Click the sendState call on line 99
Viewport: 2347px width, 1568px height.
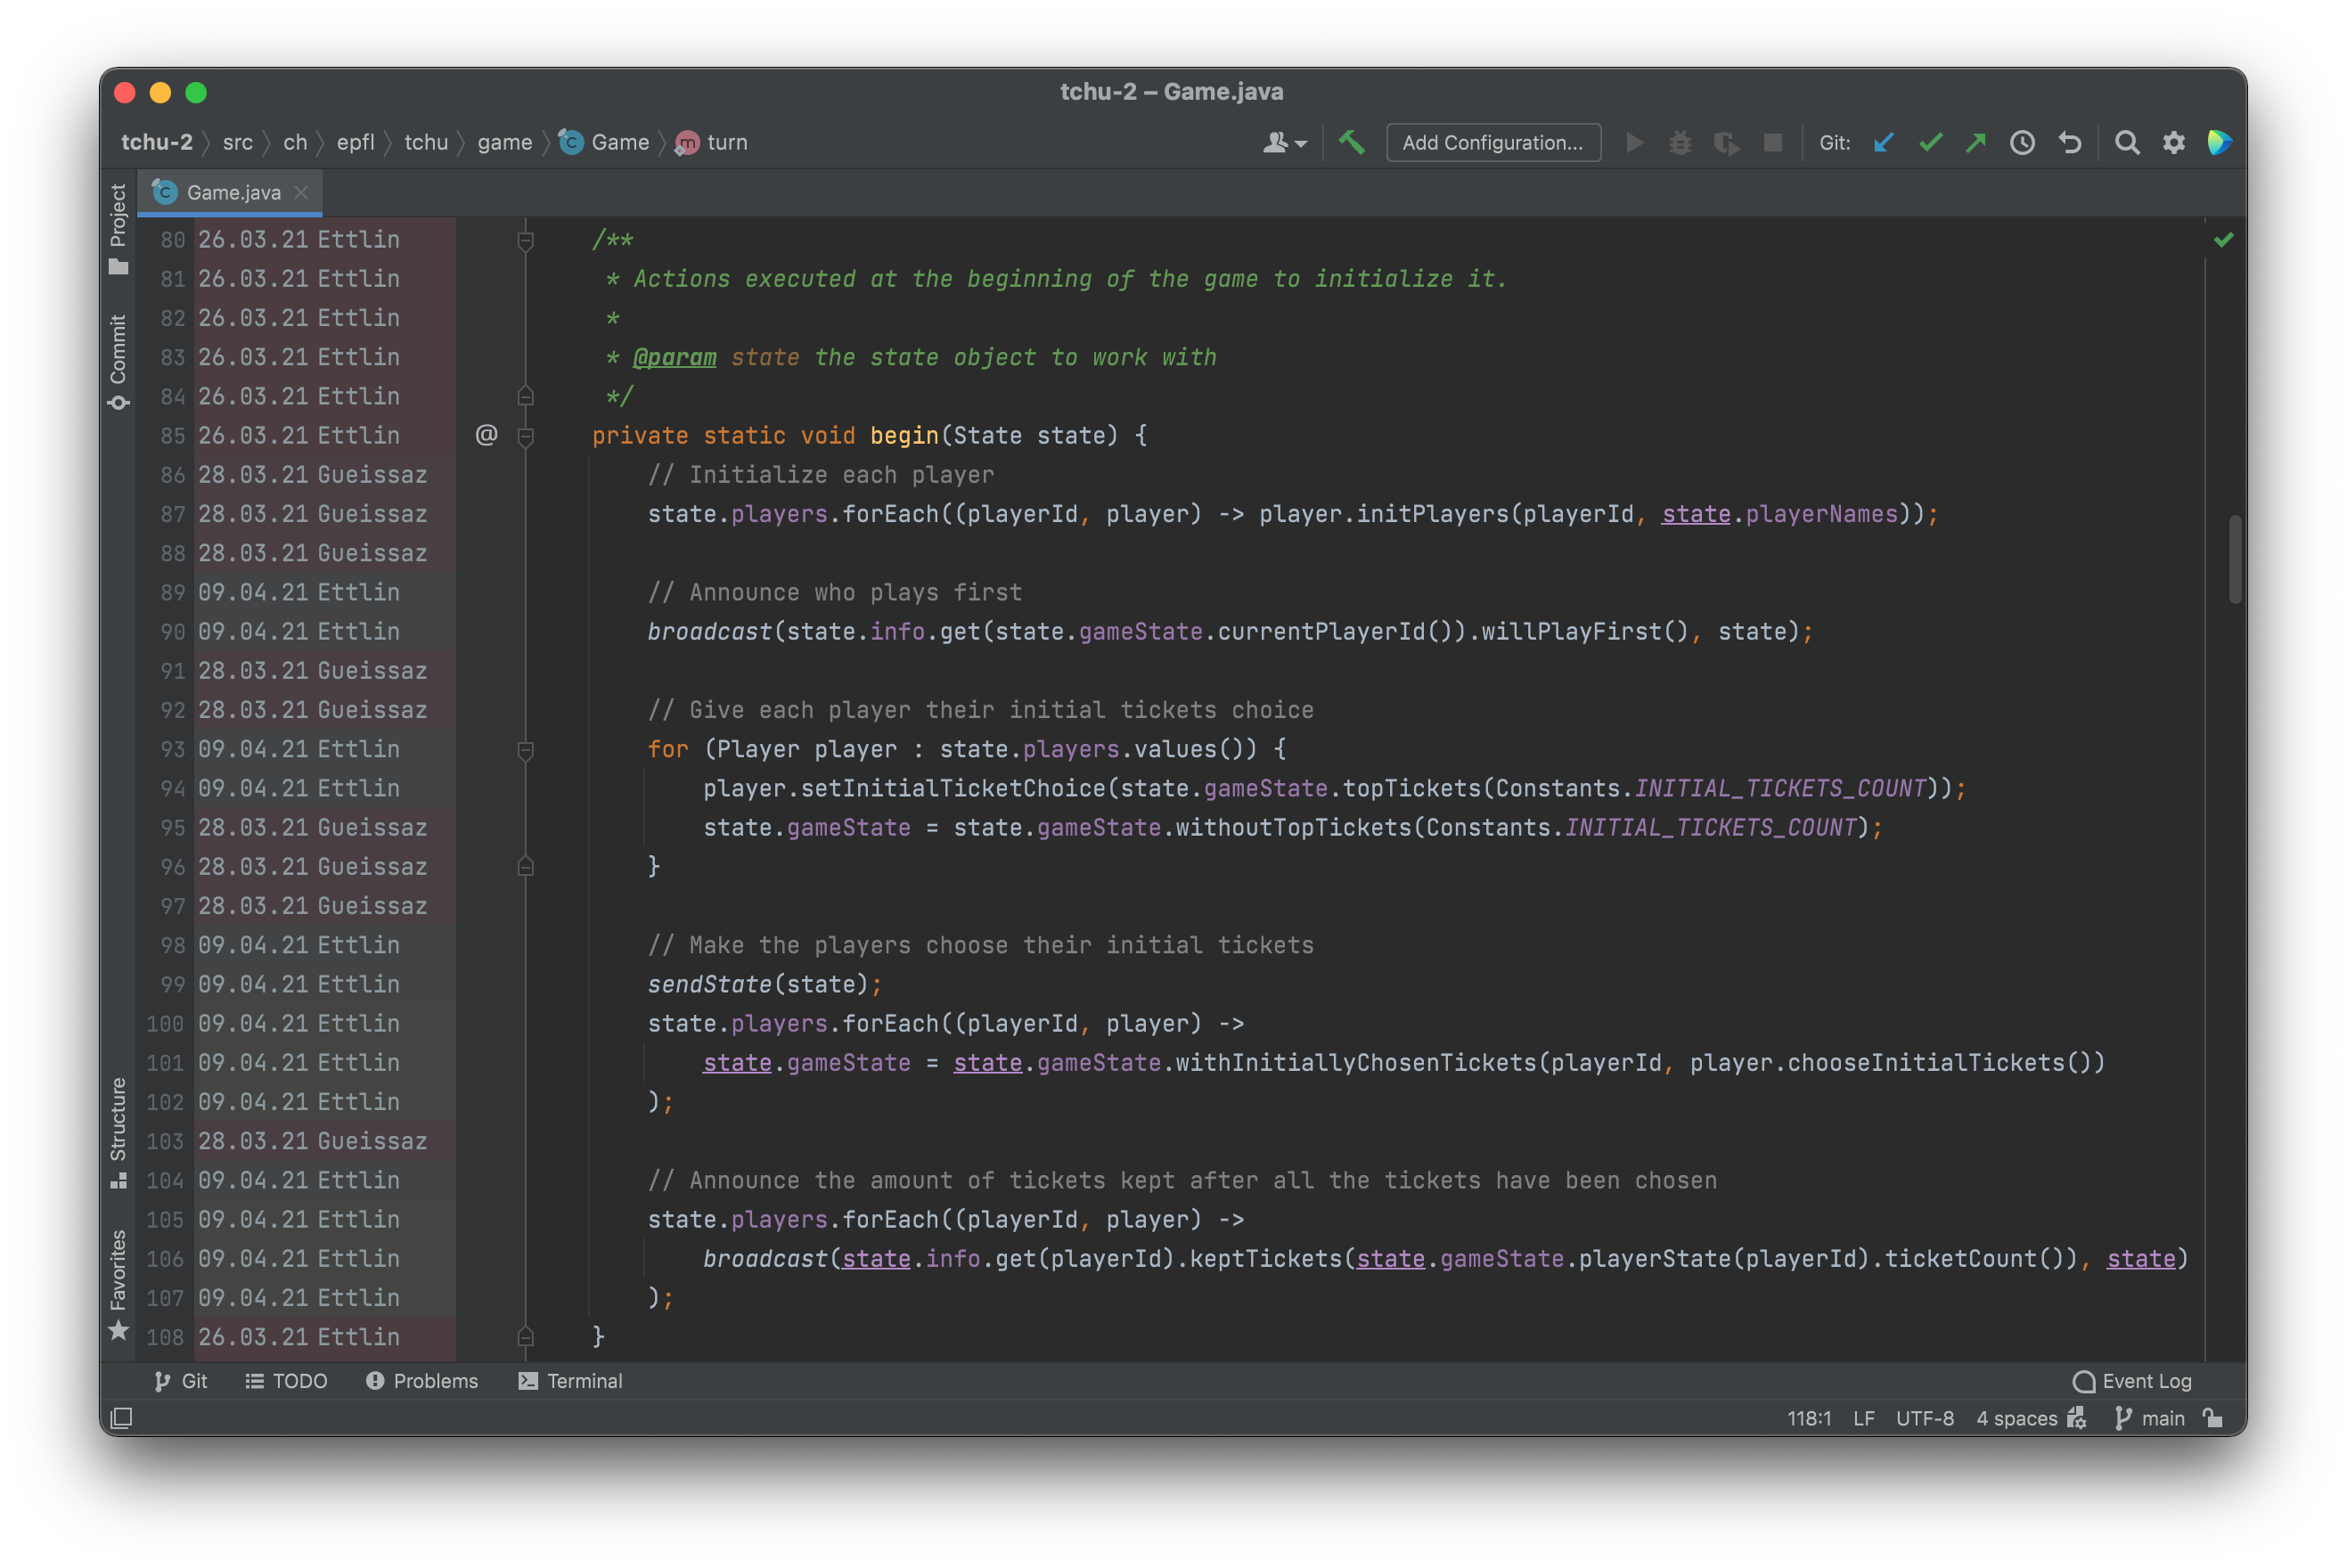point(709,985)
